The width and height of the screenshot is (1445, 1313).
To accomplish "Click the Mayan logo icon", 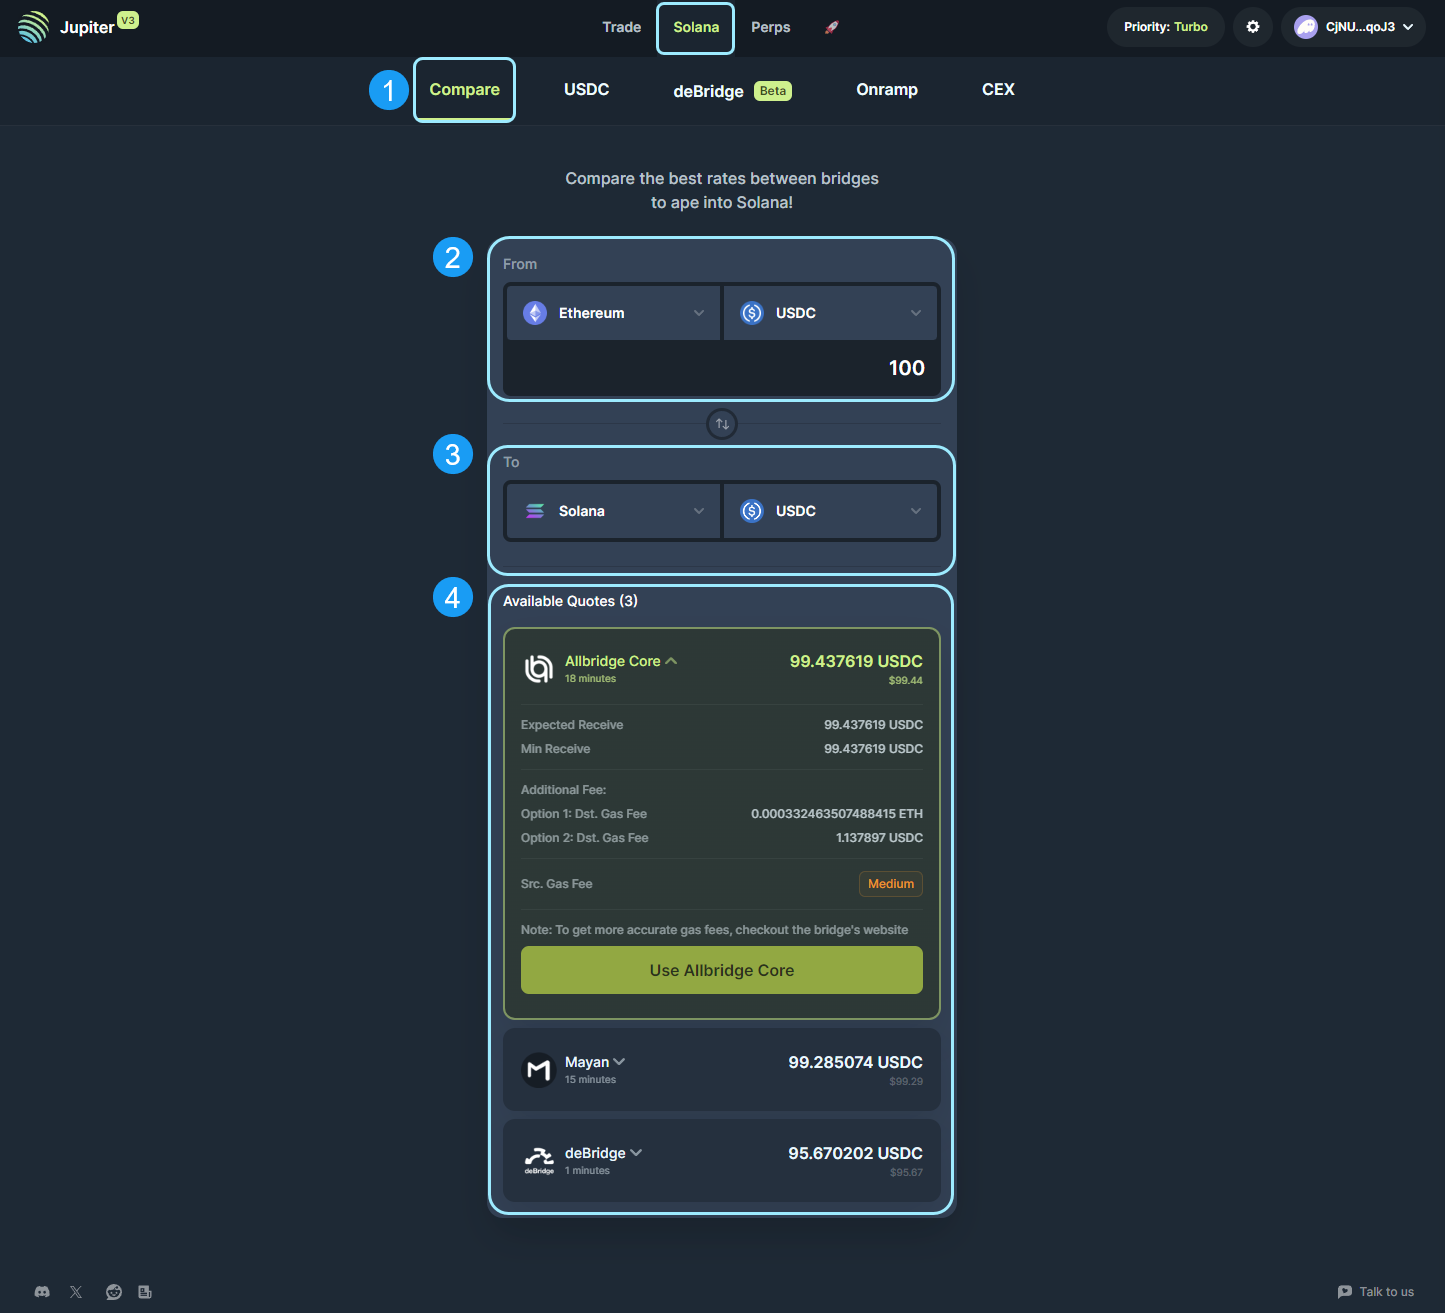I will coord(539,1071).
